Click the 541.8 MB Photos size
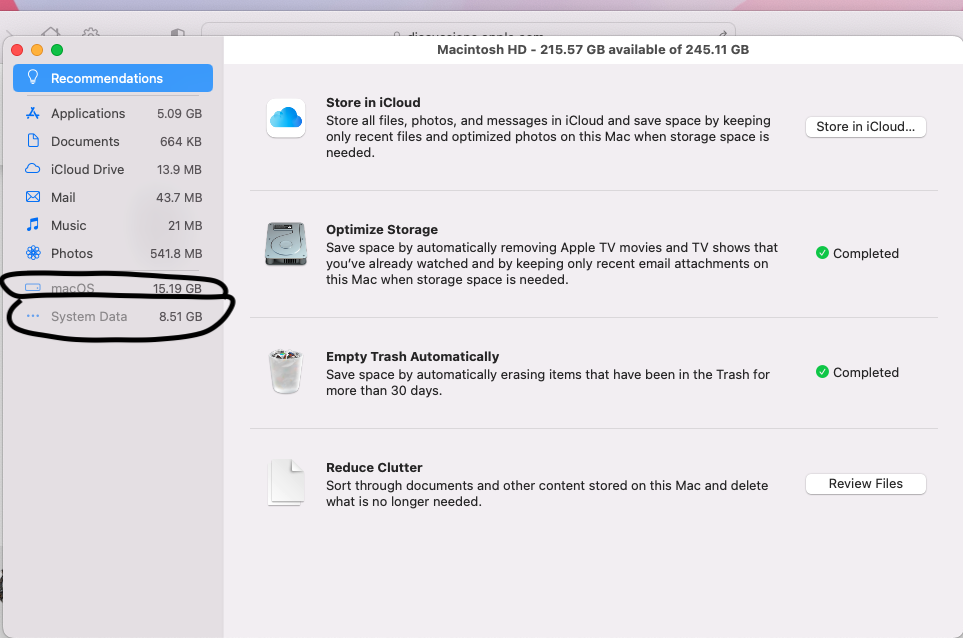 point(176,254)
